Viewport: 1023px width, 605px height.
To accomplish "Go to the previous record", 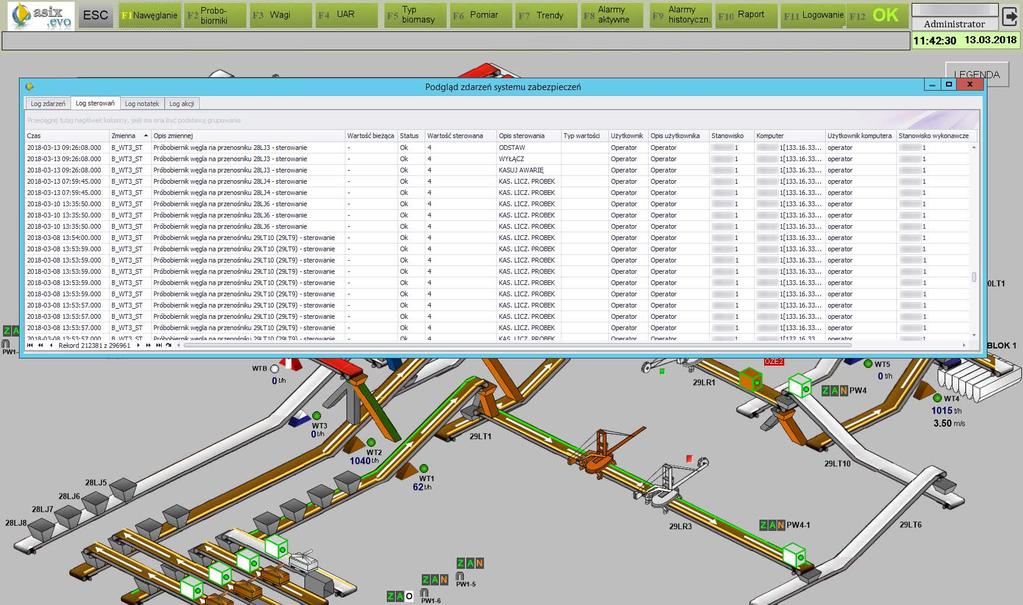I will tap(50, 345).
